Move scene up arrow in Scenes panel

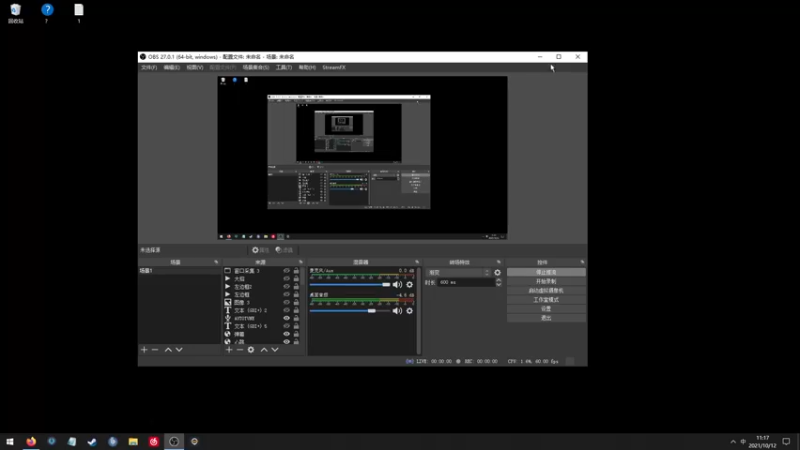pos(168,349)
